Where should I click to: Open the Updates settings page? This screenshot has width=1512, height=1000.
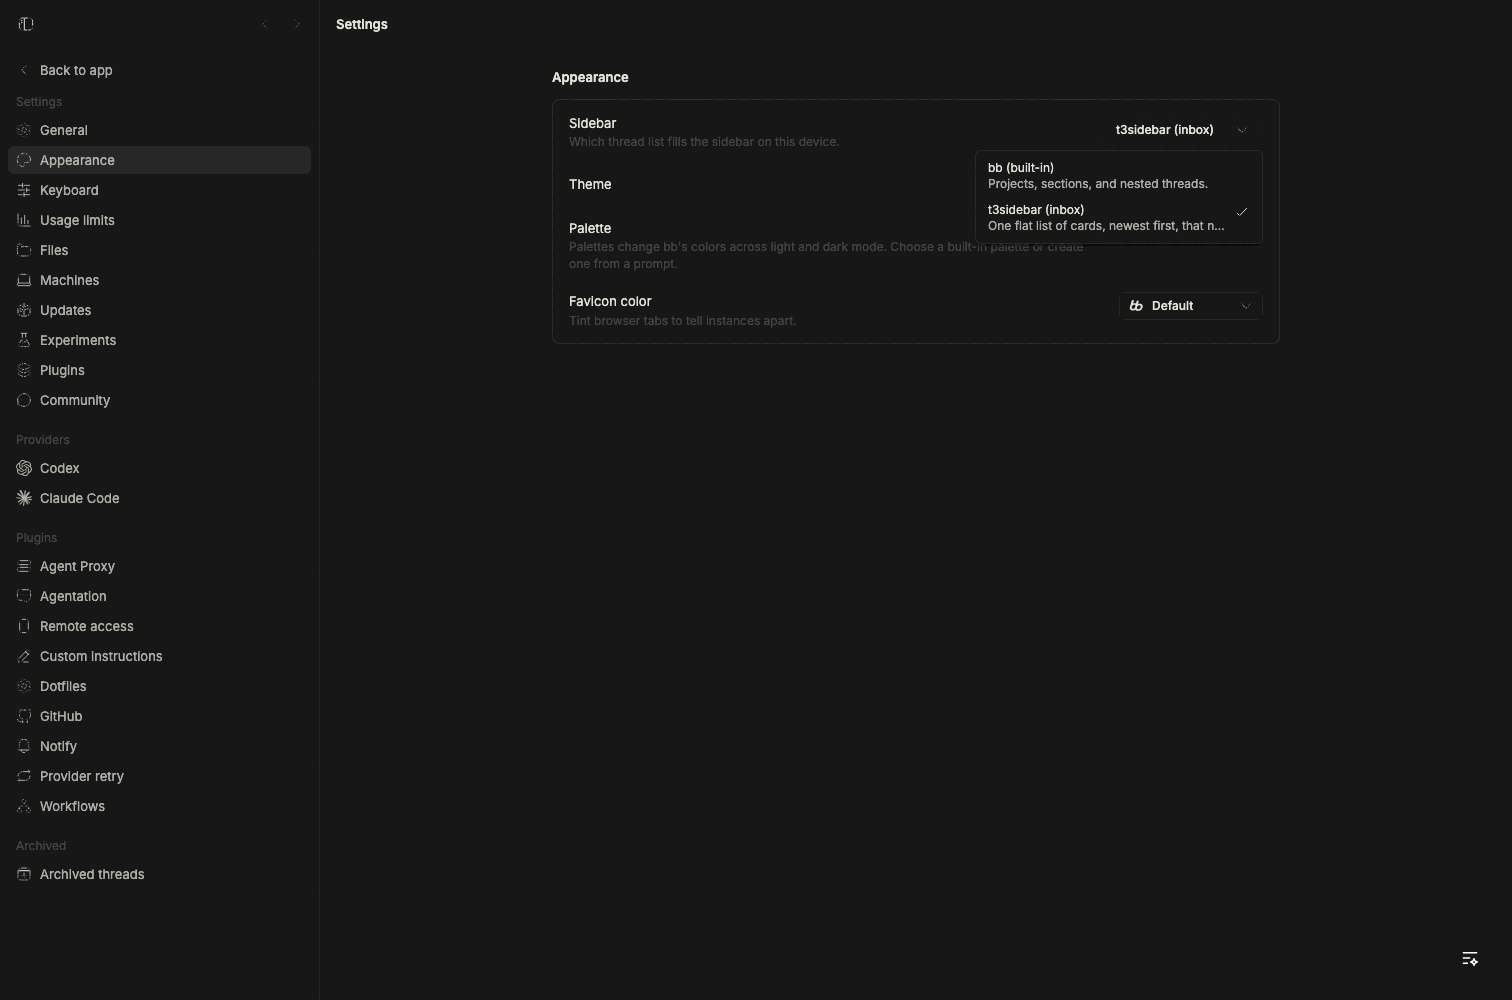tap(159, 310)
